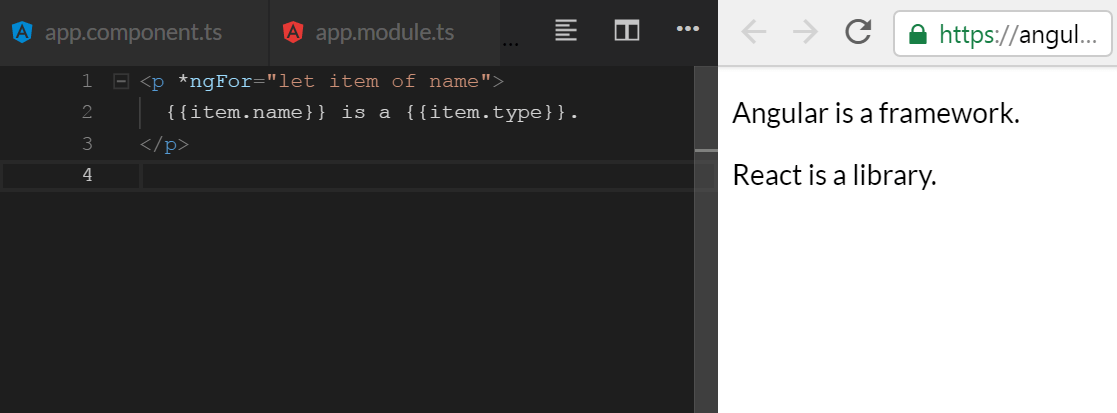Click red Angular icon on app.module.ts tab

(x=293, y=32)
